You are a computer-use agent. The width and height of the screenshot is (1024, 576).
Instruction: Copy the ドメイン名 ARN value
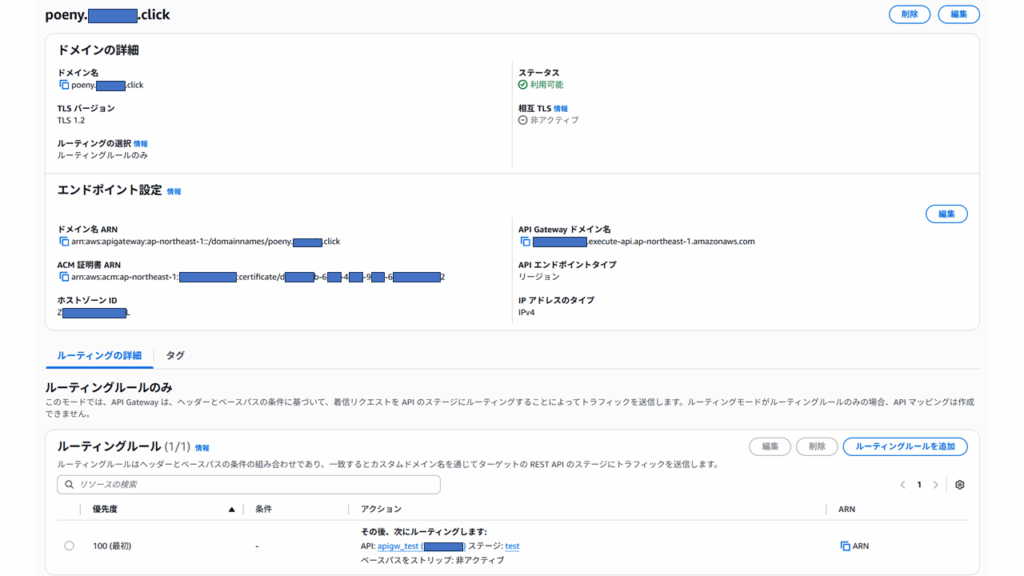pyautogui.click(x=64, y=242)
